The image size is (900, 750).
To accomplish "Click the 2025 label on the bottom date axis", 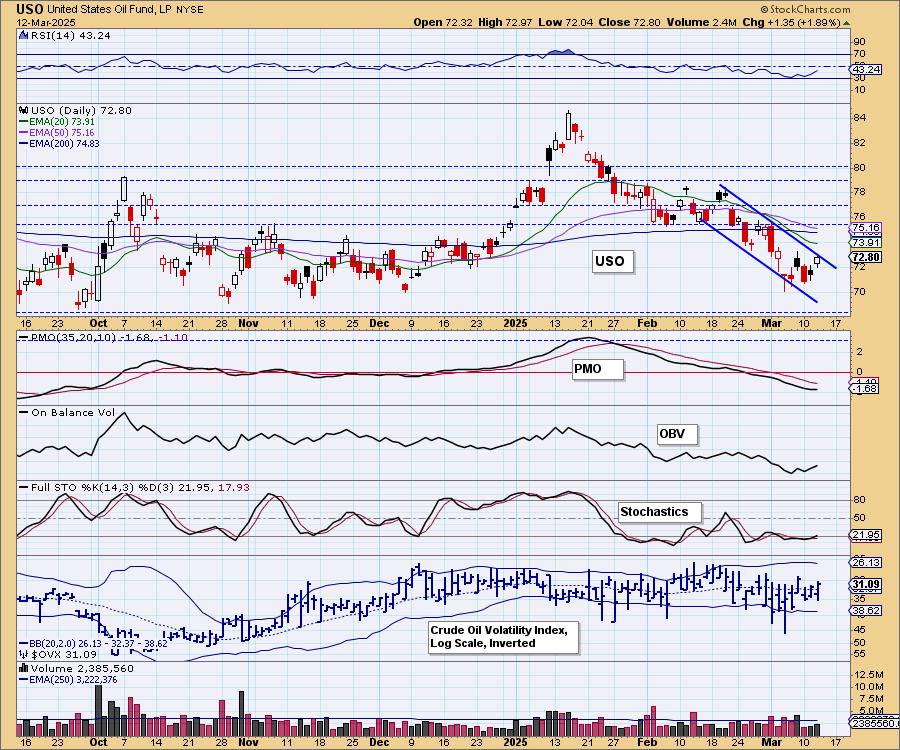I will coord(515,742).
